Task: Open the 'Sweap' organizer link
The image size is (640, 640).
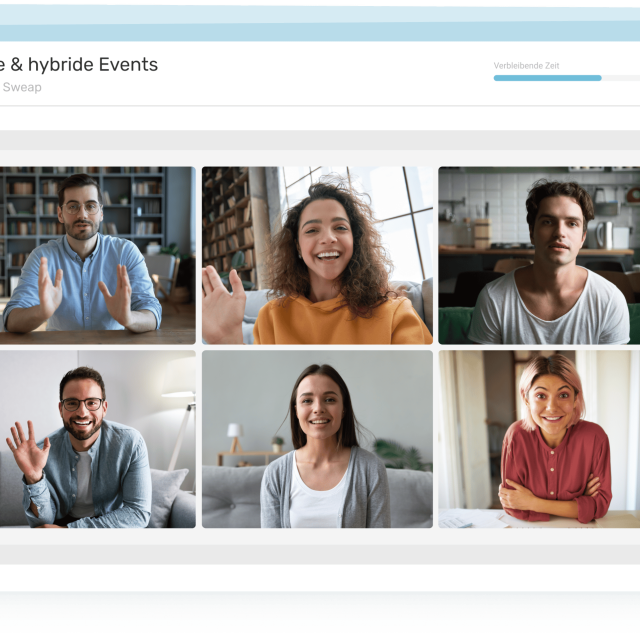Action: (22, 87)
